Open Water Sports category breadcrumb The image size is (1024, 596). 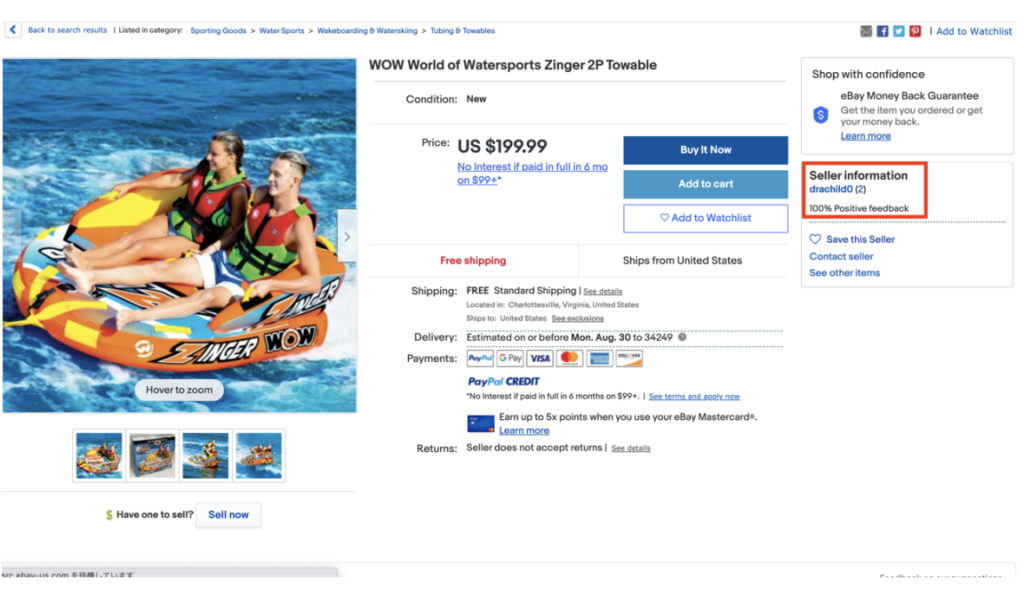(x=282, y=31)
